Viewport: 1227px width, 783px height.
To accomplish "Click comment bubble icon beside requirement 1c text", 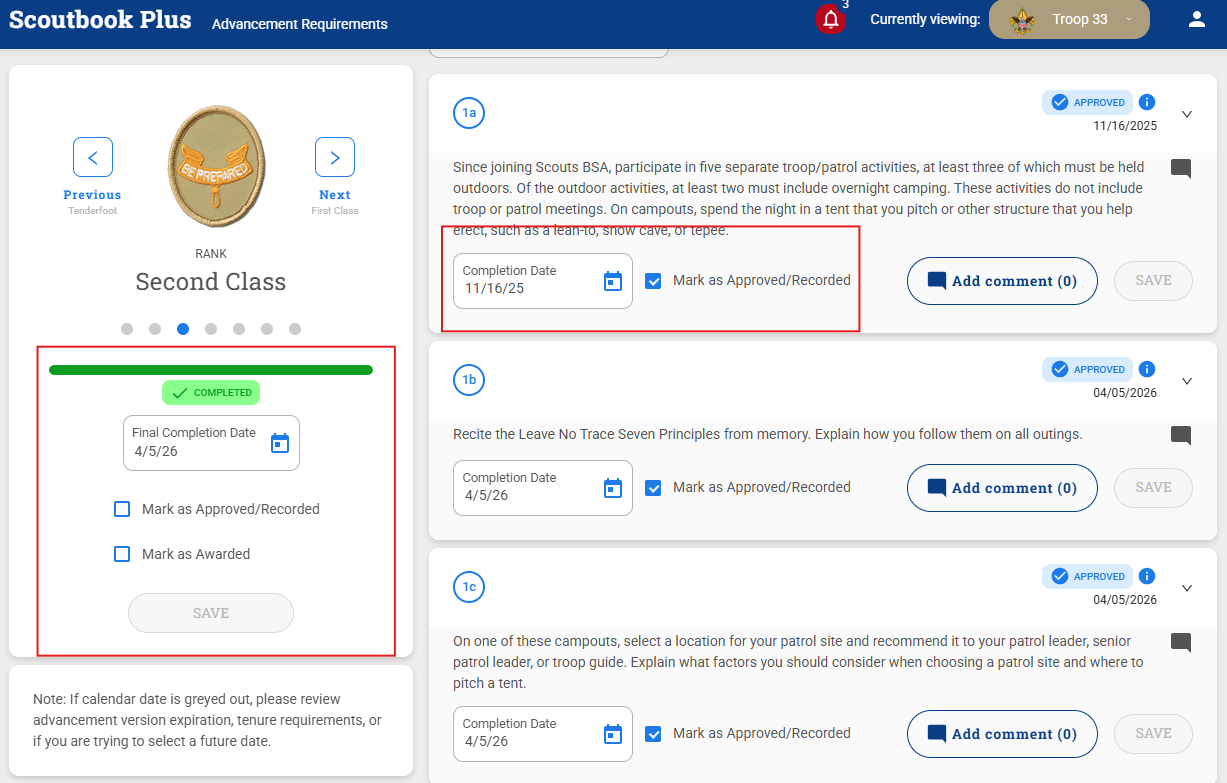I will [1181, 642].
